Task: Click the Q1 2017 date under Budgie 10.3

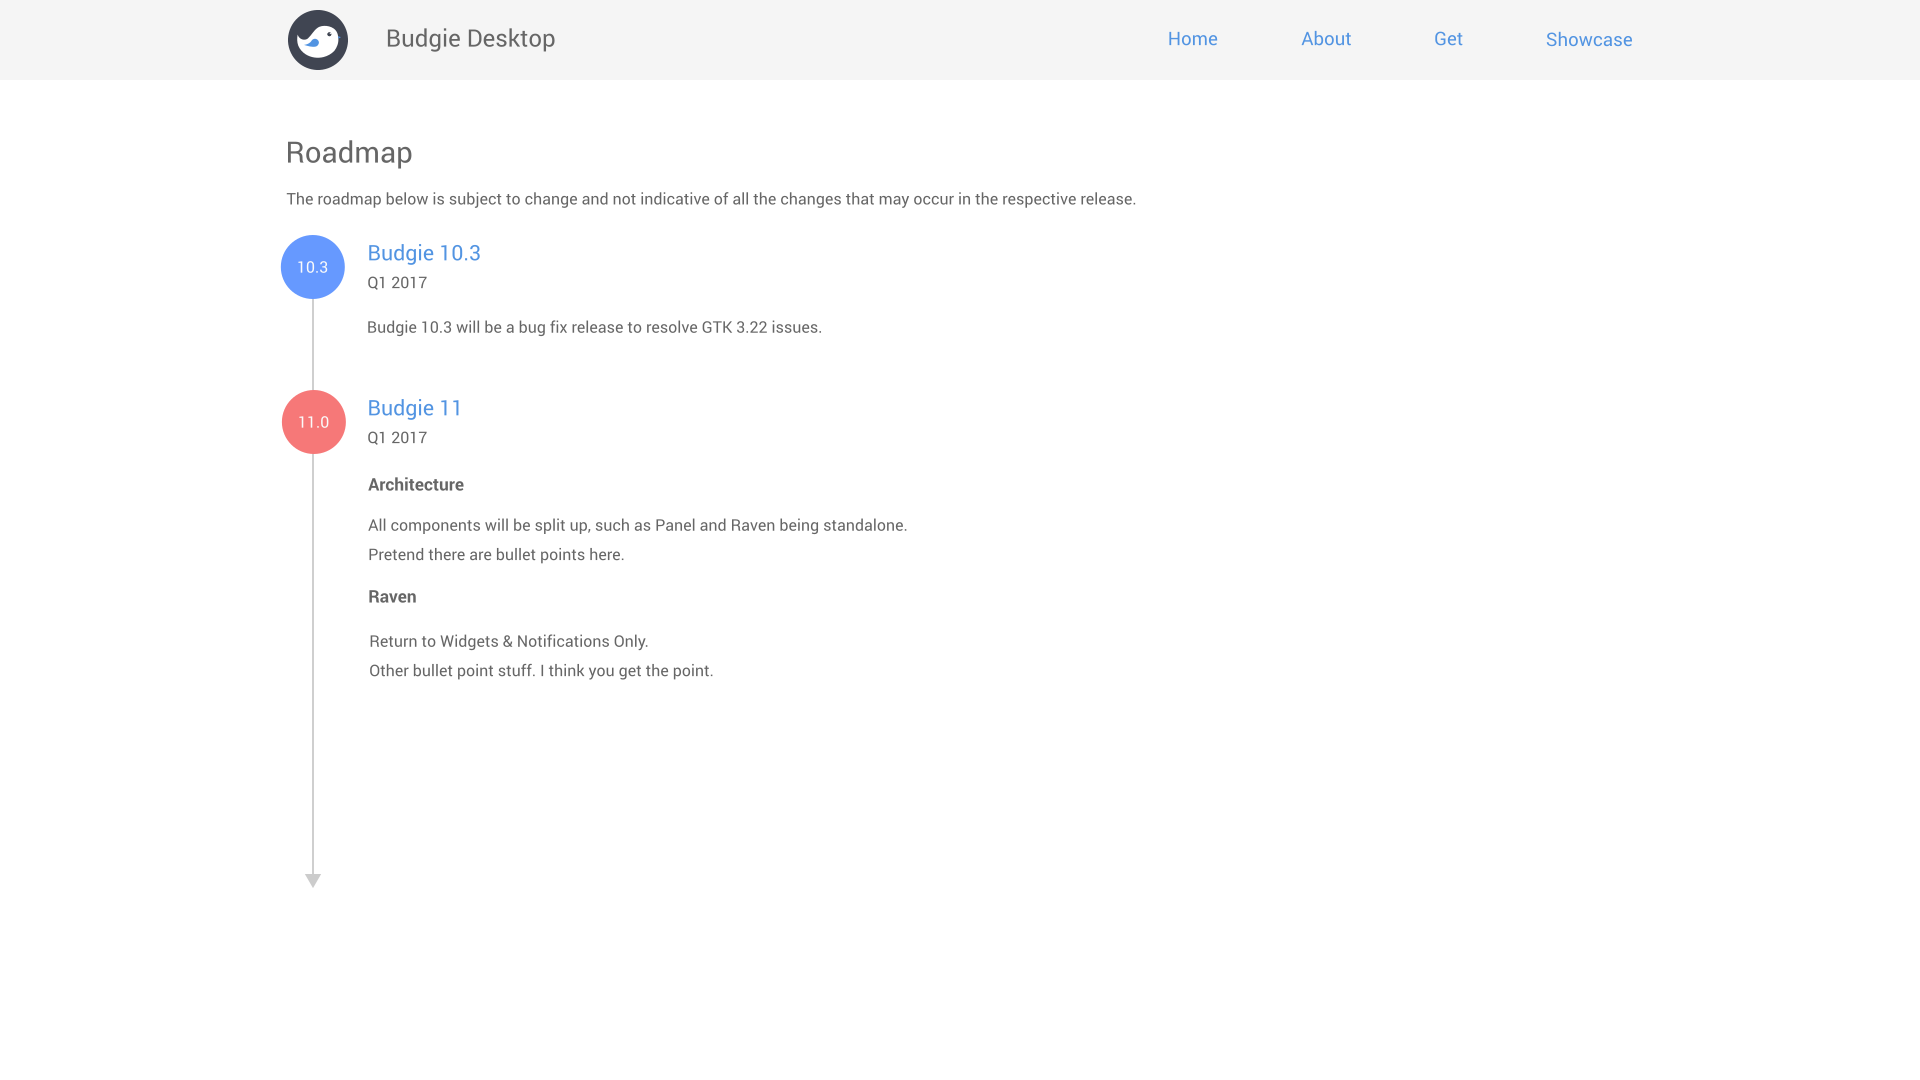Action: point(397,283)
